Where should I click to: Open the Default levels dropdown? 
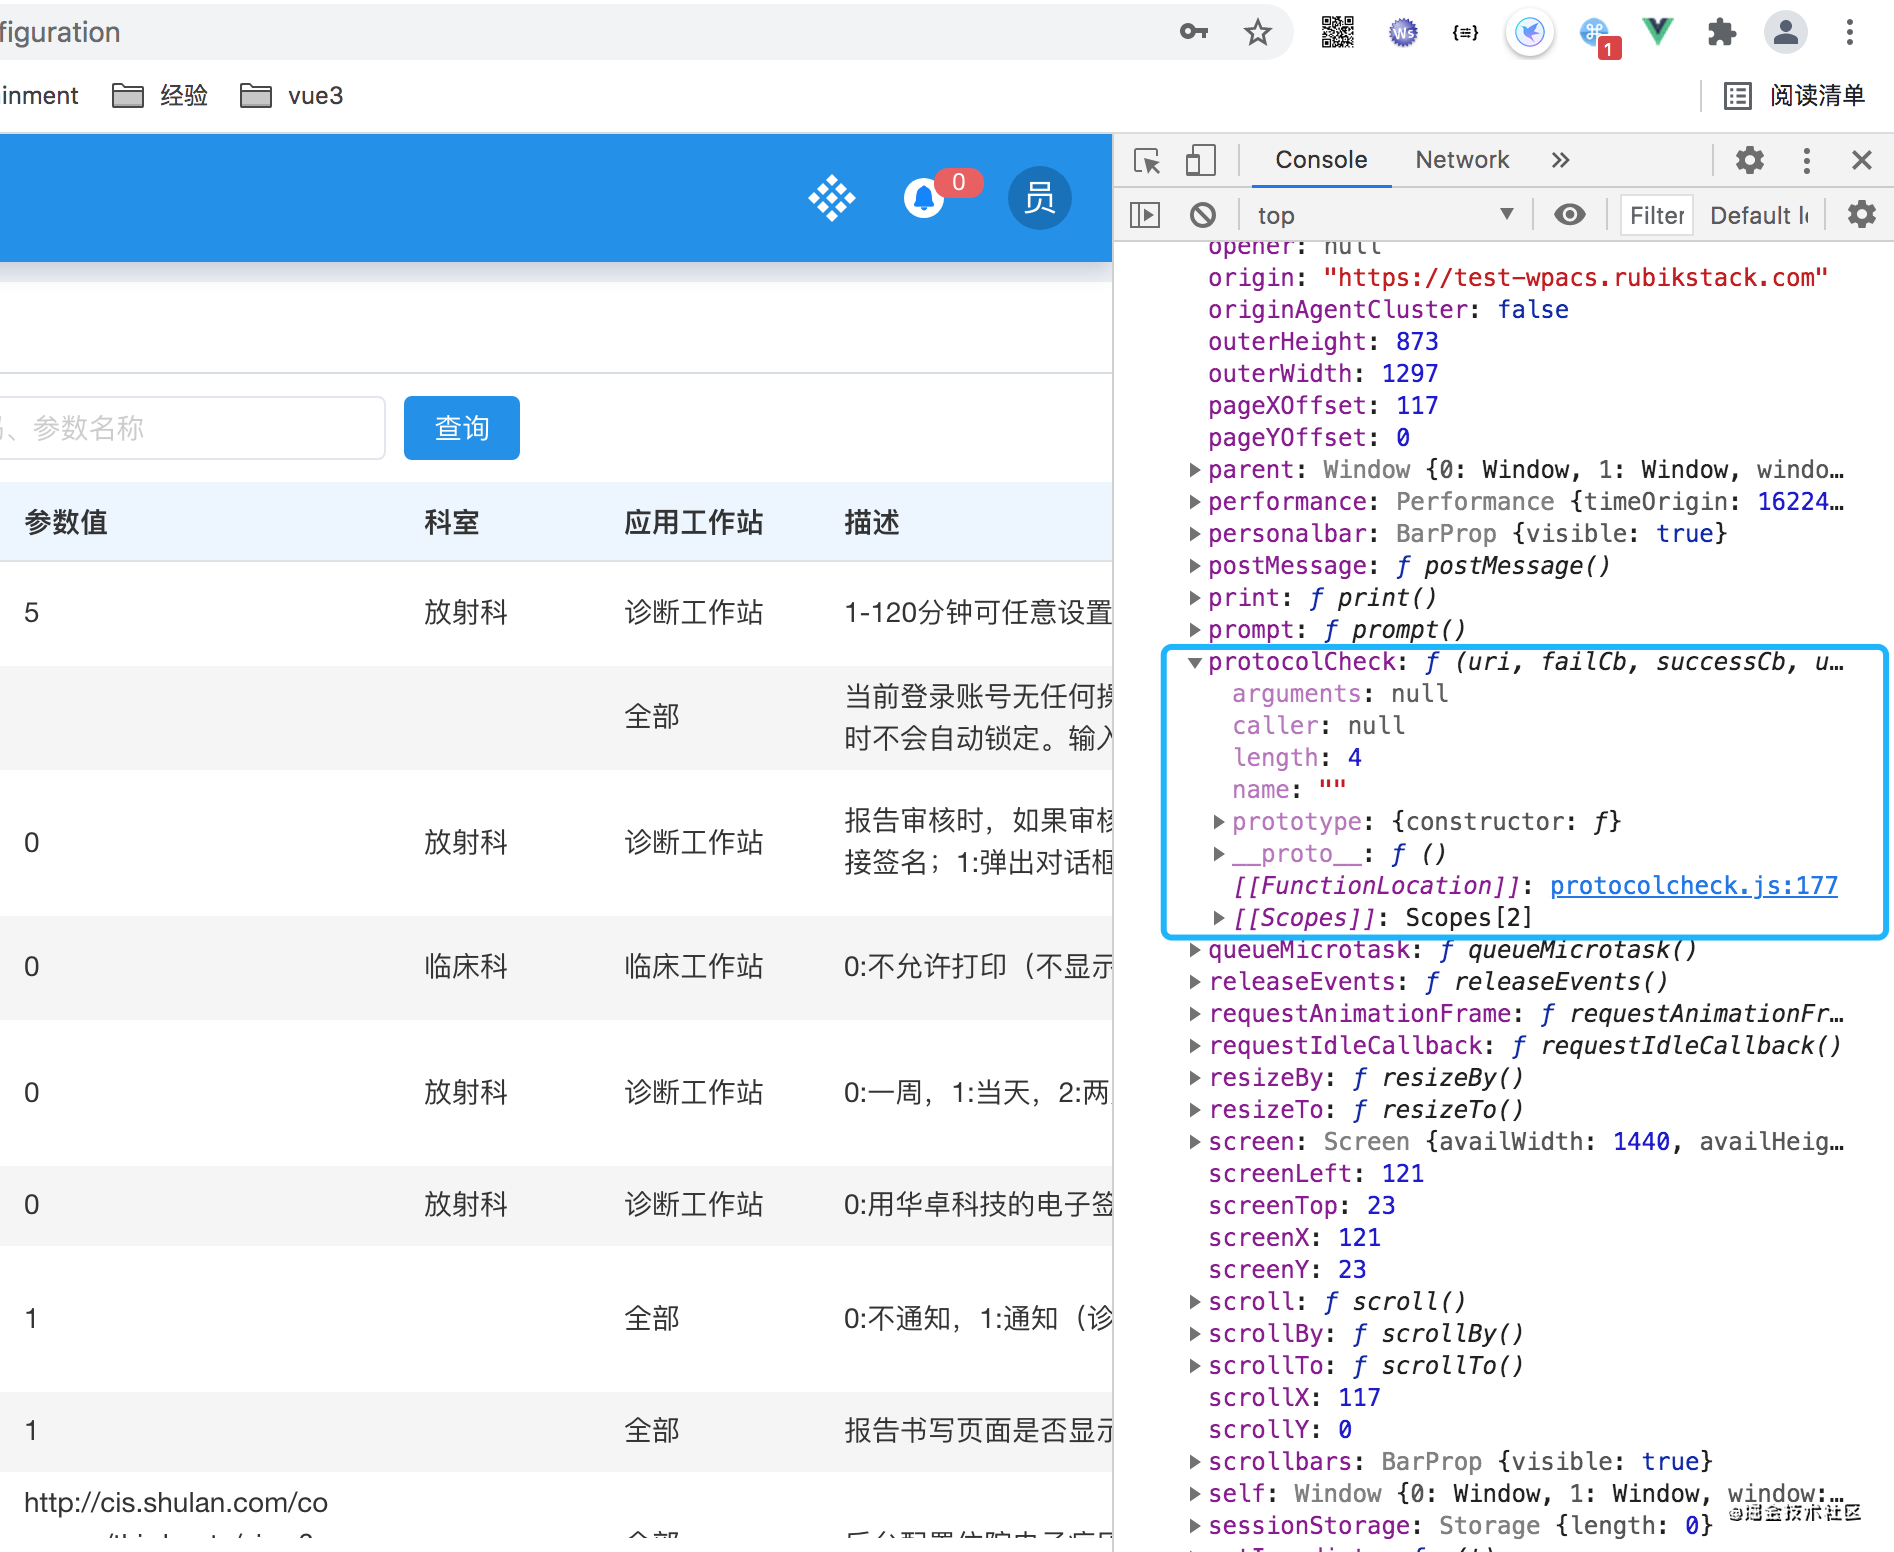click(1760, 215)
